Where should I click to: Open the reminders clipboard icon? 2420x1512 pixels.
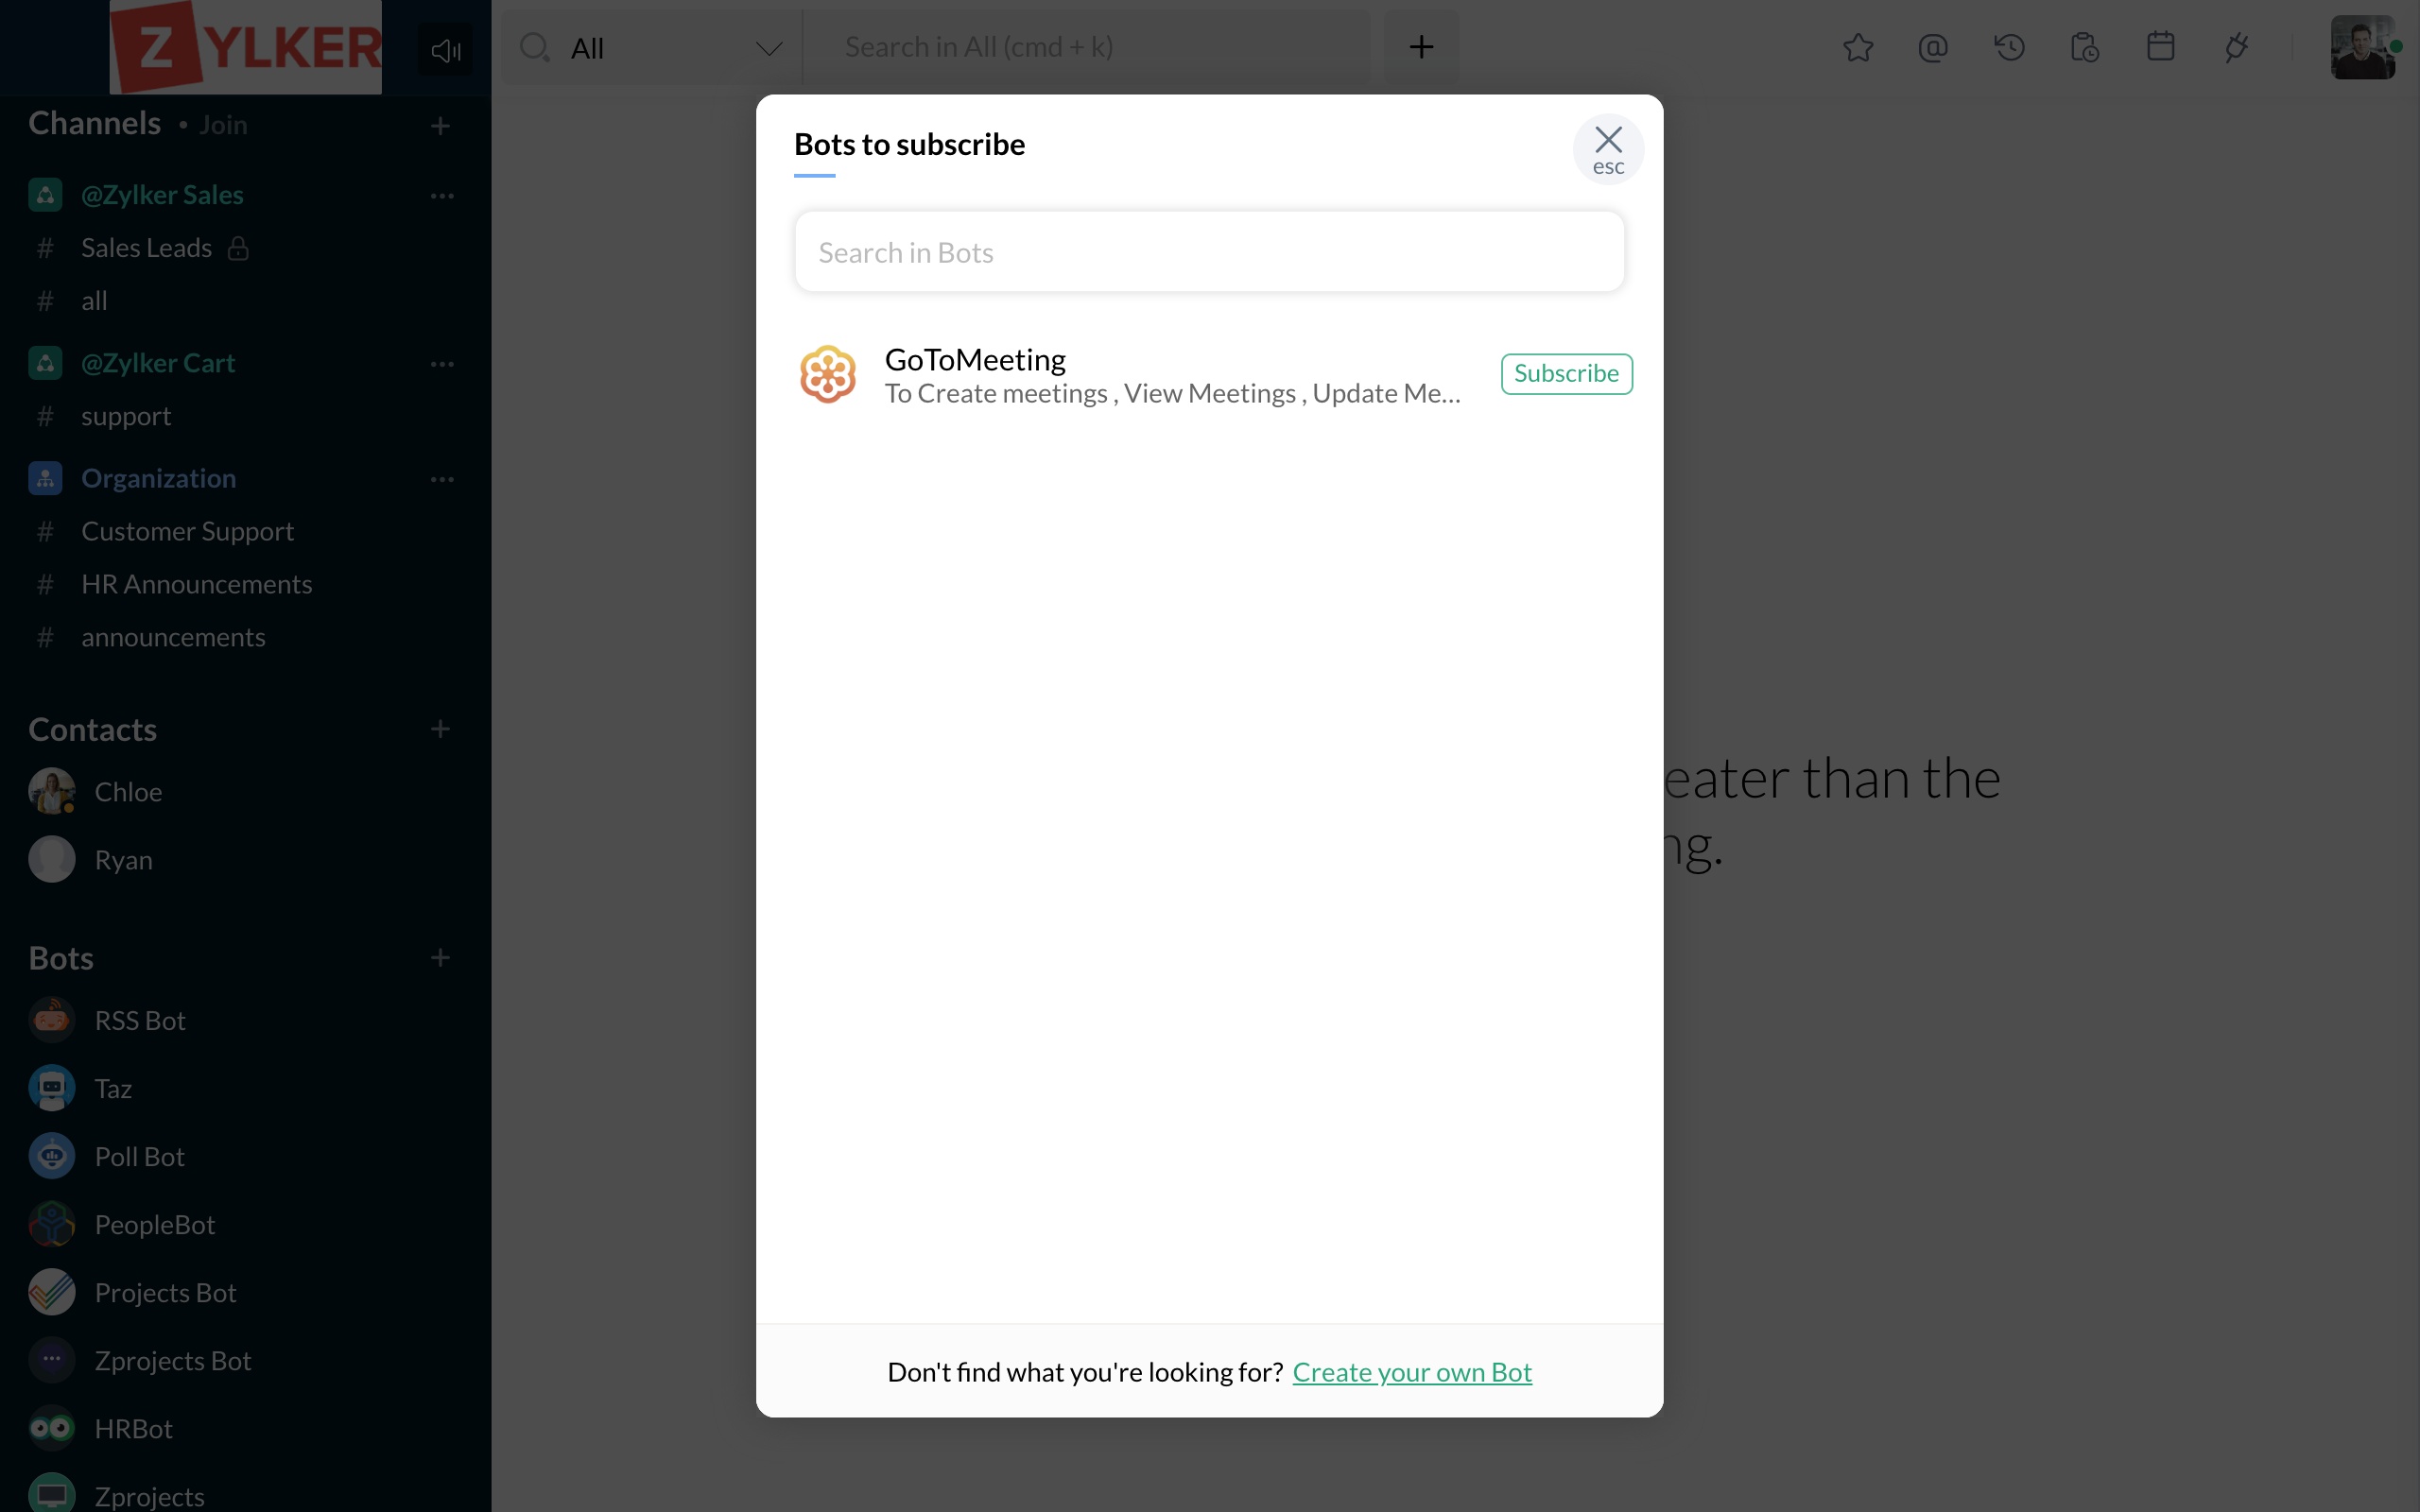[2084, 47]
